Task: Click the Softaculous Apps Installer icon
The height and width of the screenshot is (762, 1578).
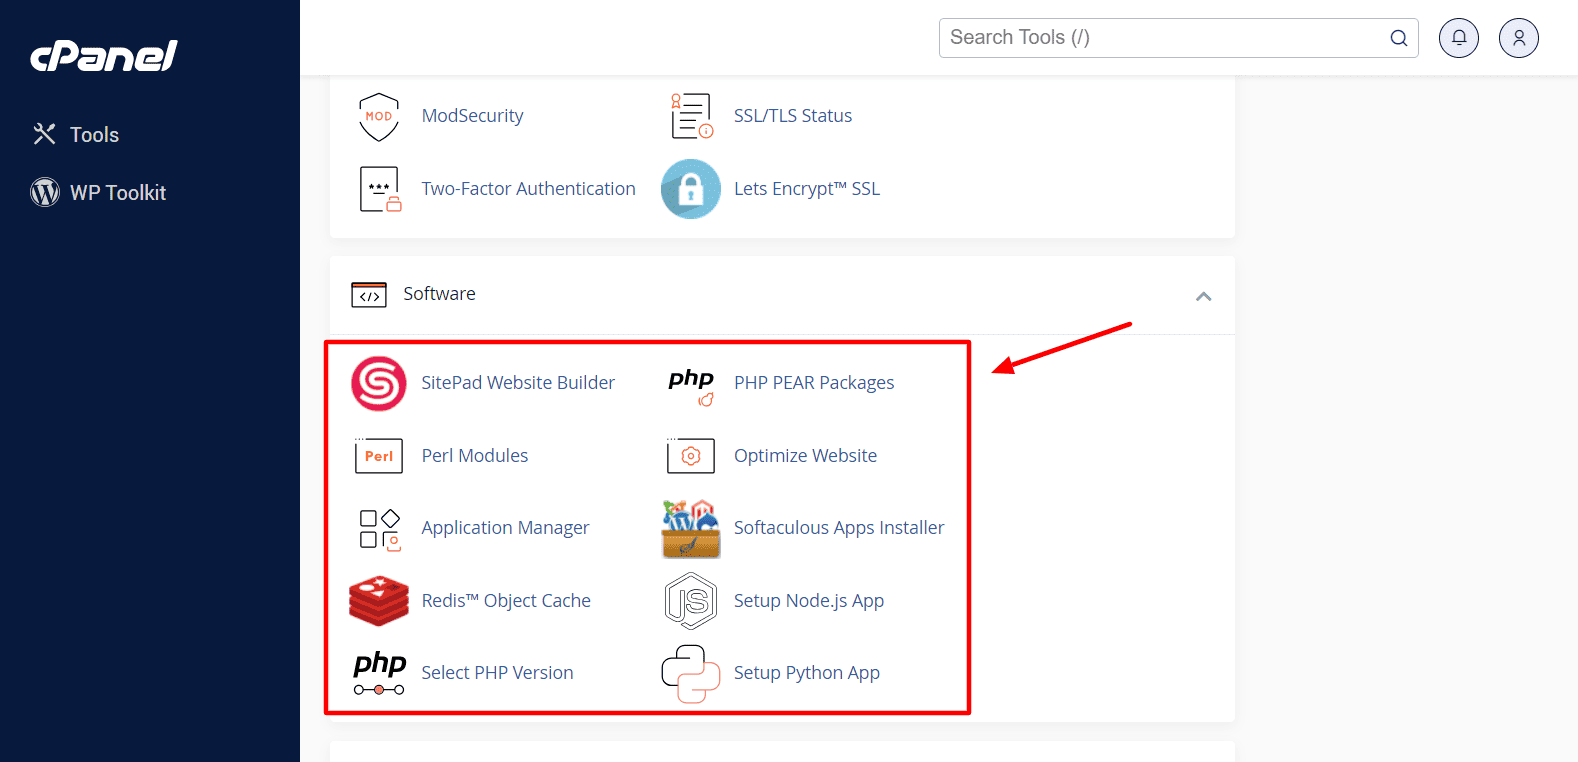Action: [x=691, y=529]
